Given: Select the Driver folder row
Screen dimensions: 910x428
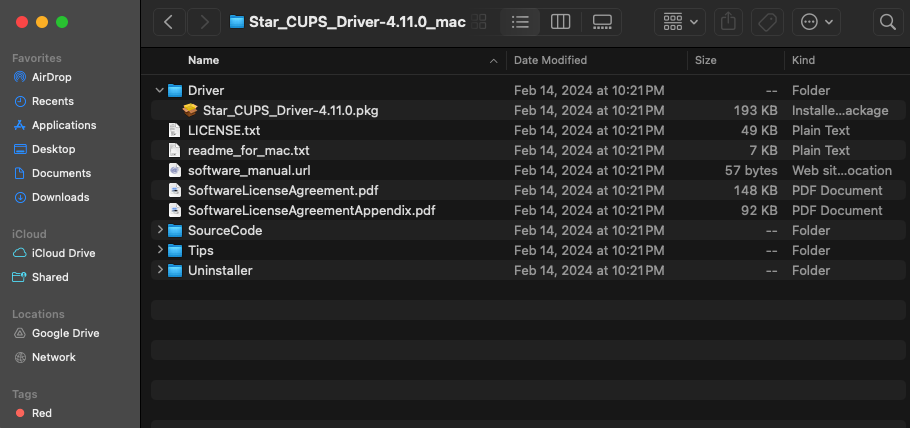Looking at the screenshot, I should pyautogui.click(x=528, y=90).
